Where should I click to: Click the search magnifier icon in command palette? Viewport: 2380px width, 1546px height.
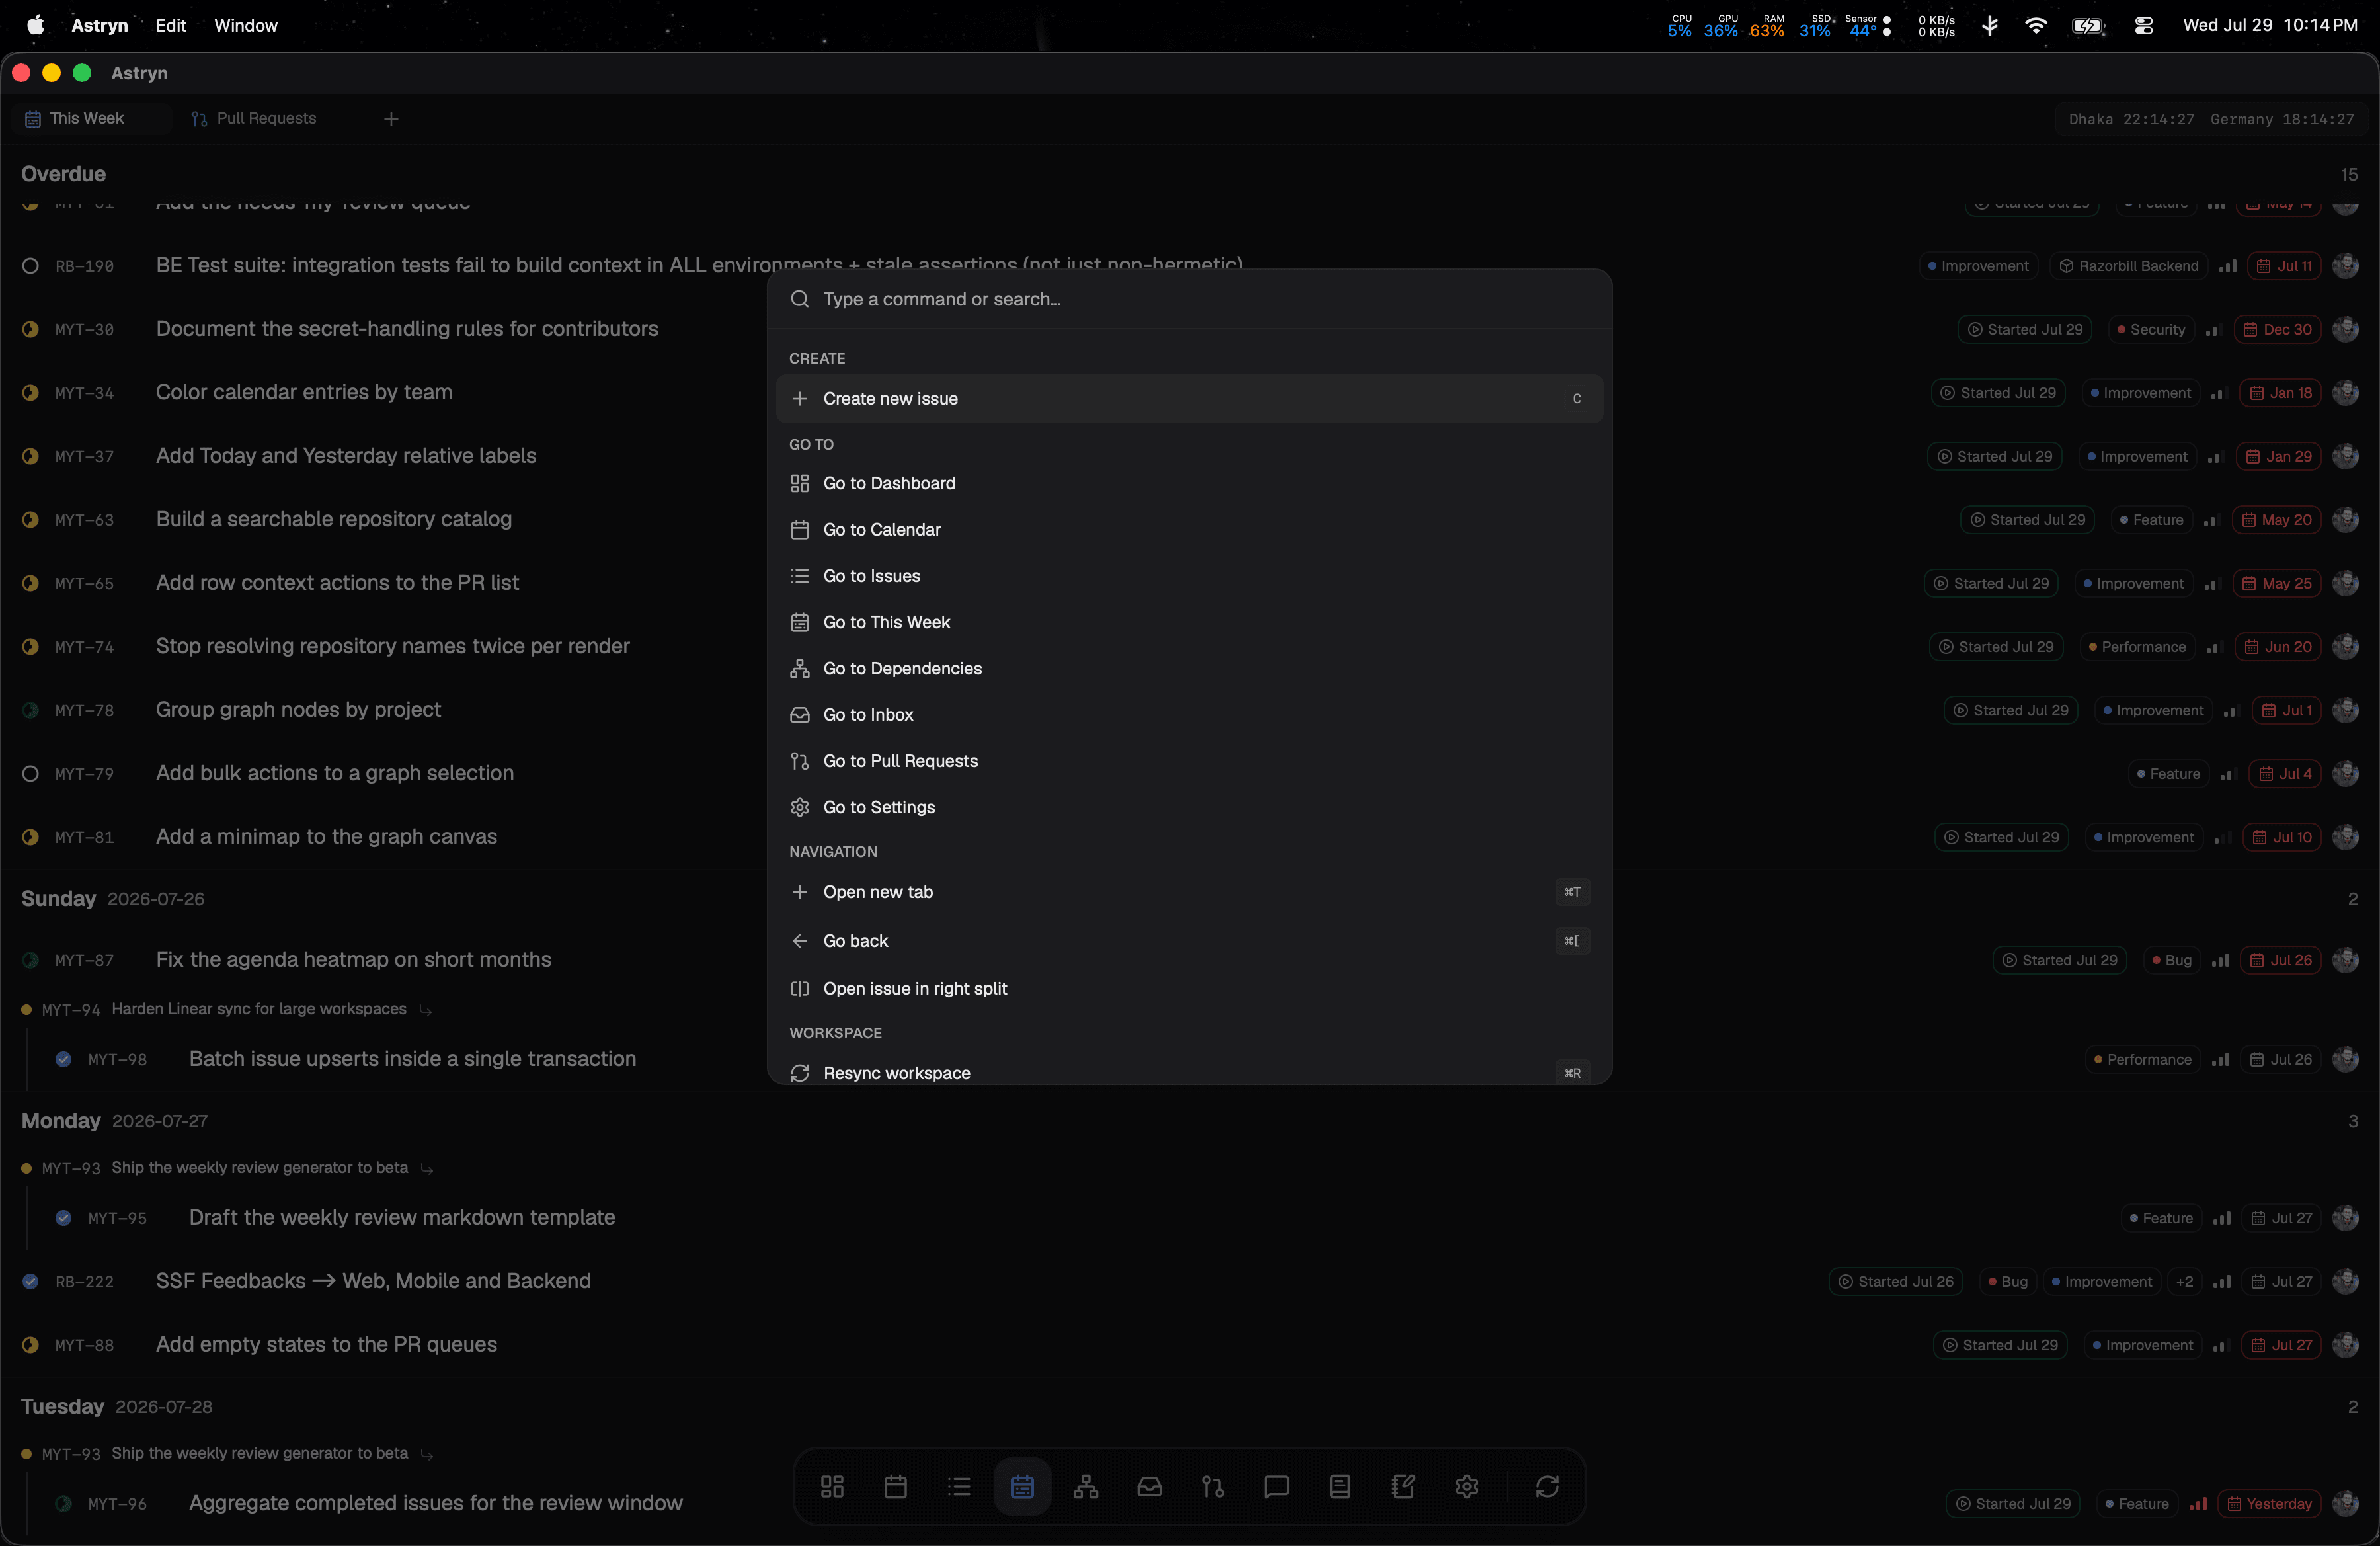point(799,299)
